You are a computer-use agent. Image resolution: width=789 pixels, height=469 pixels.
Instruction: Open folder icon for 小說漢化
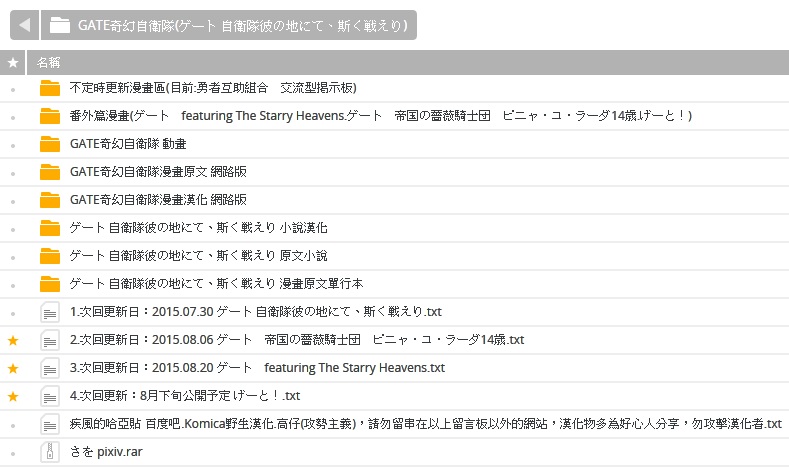click(50, 228)
